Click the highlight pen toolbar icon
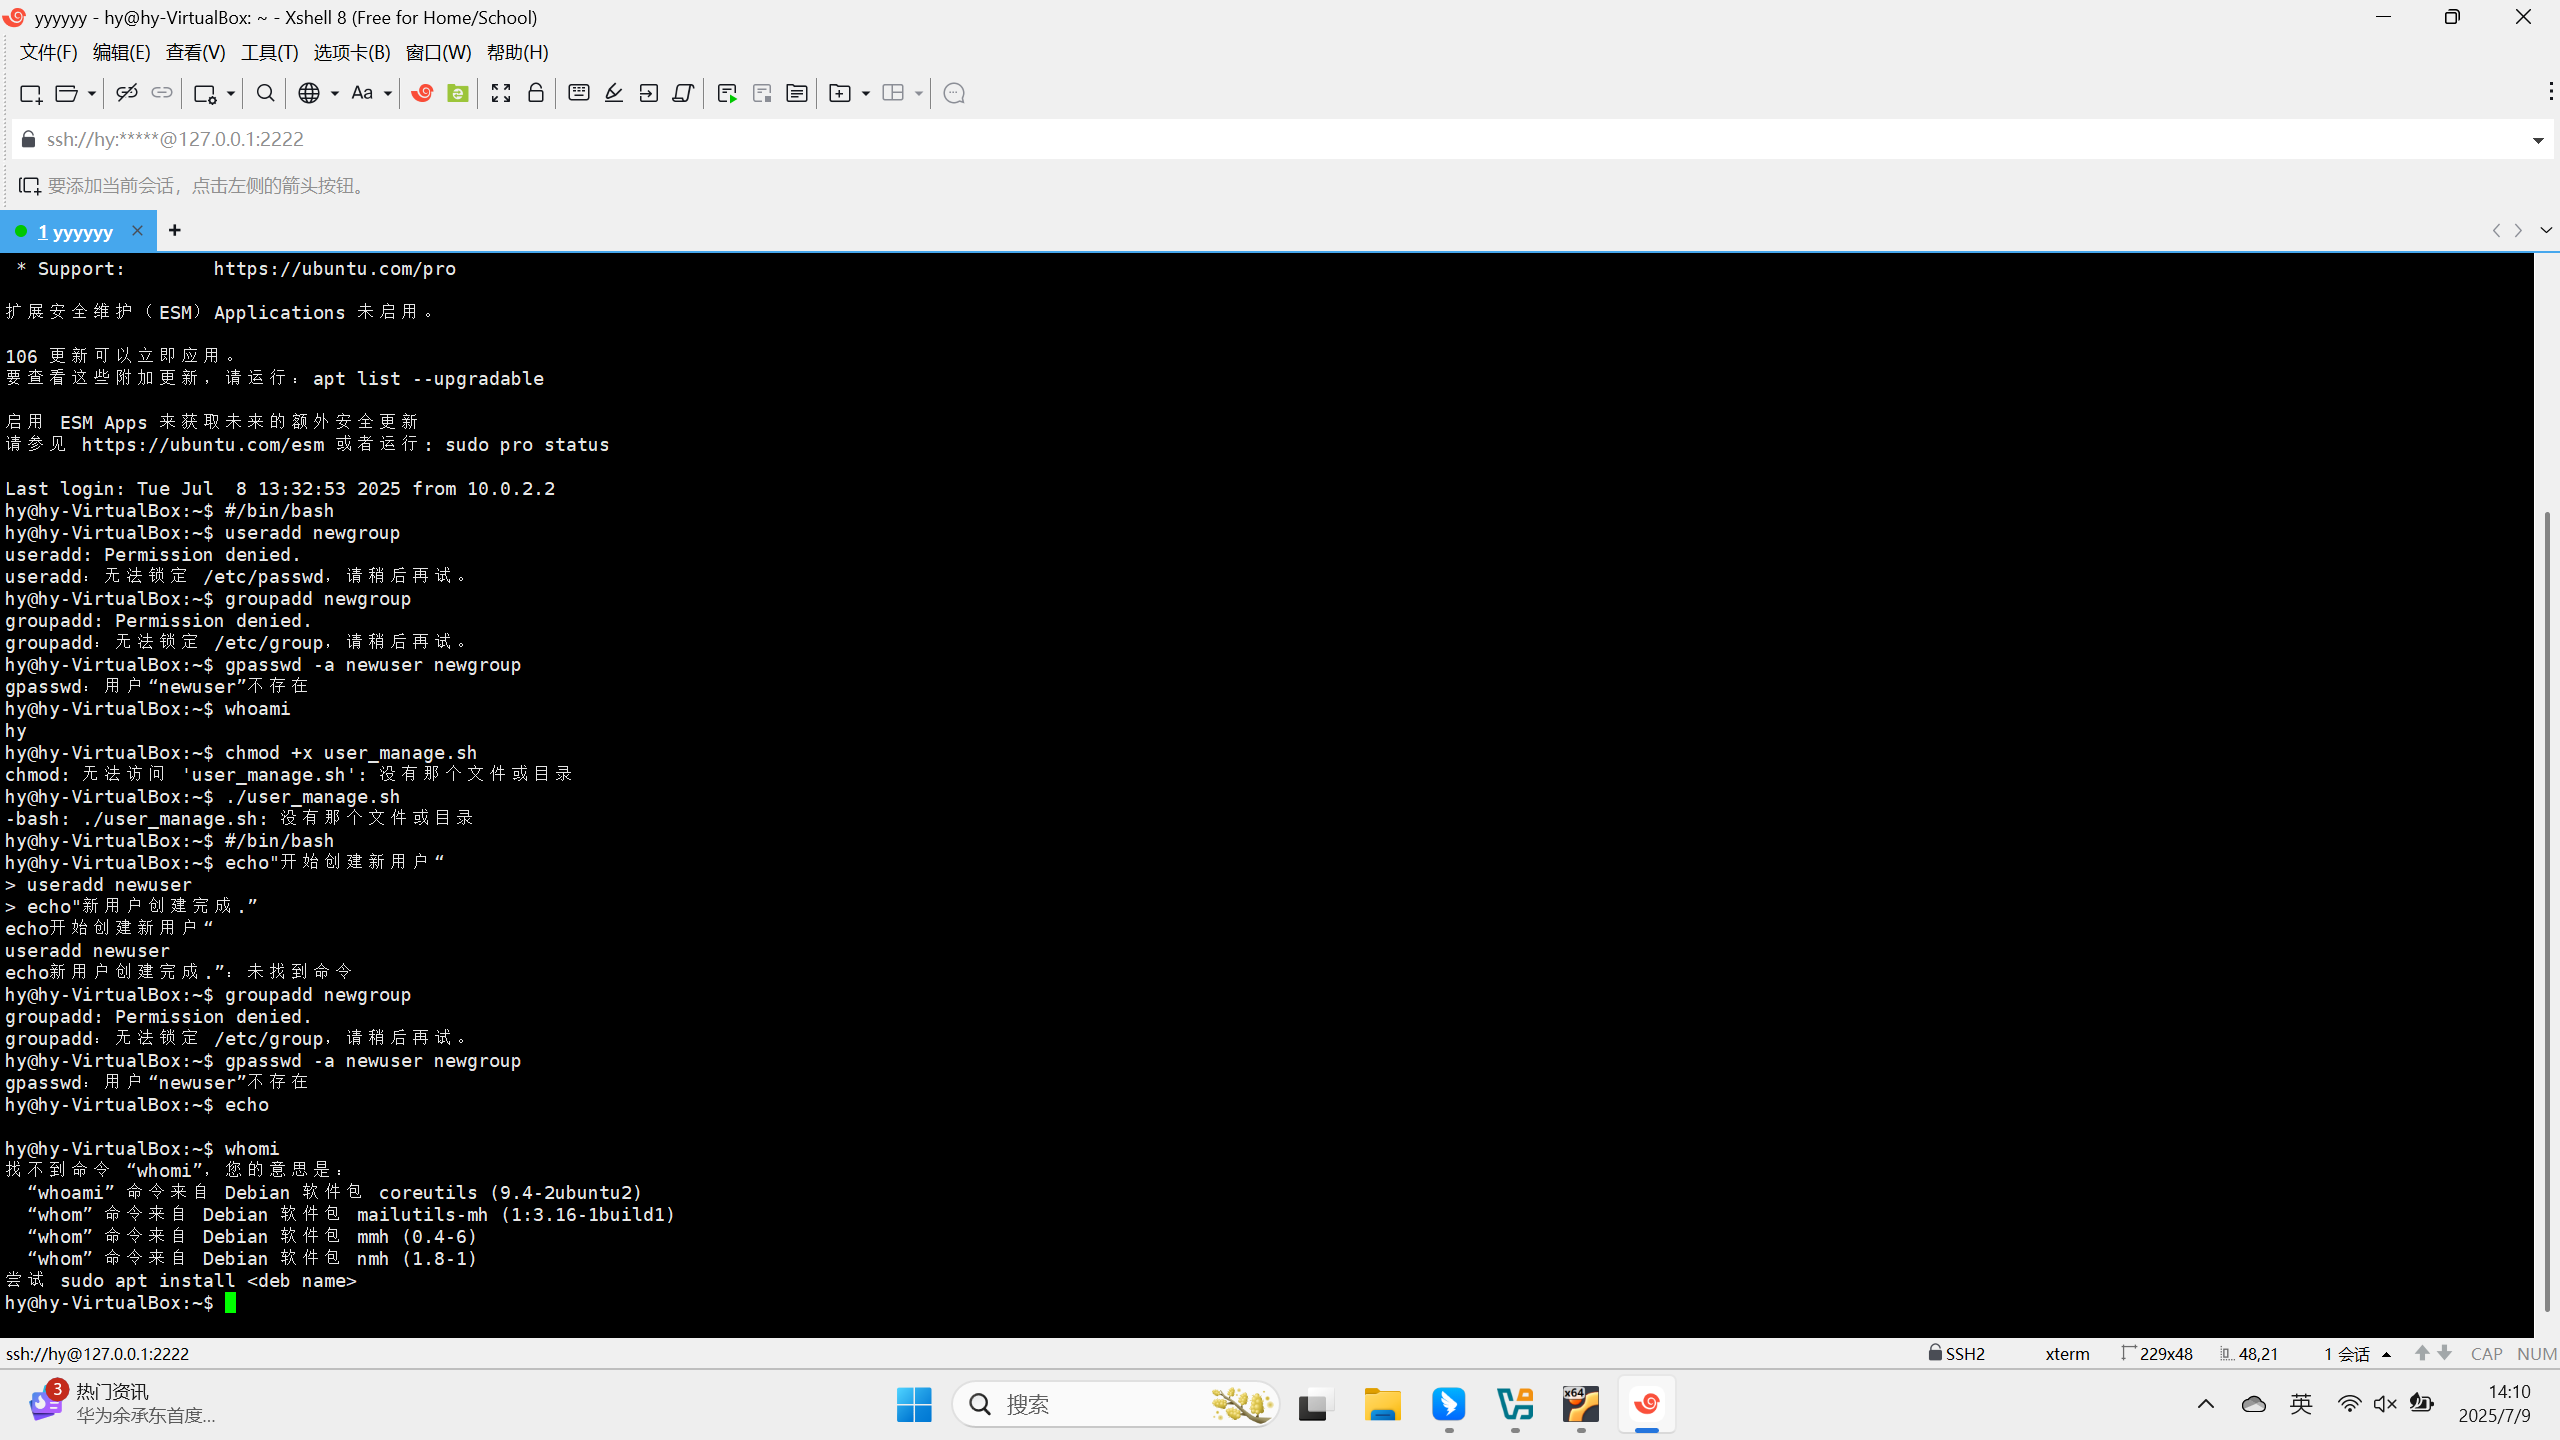The height and width of the screenshot is (1440, 2560). (x=614, y=93)
